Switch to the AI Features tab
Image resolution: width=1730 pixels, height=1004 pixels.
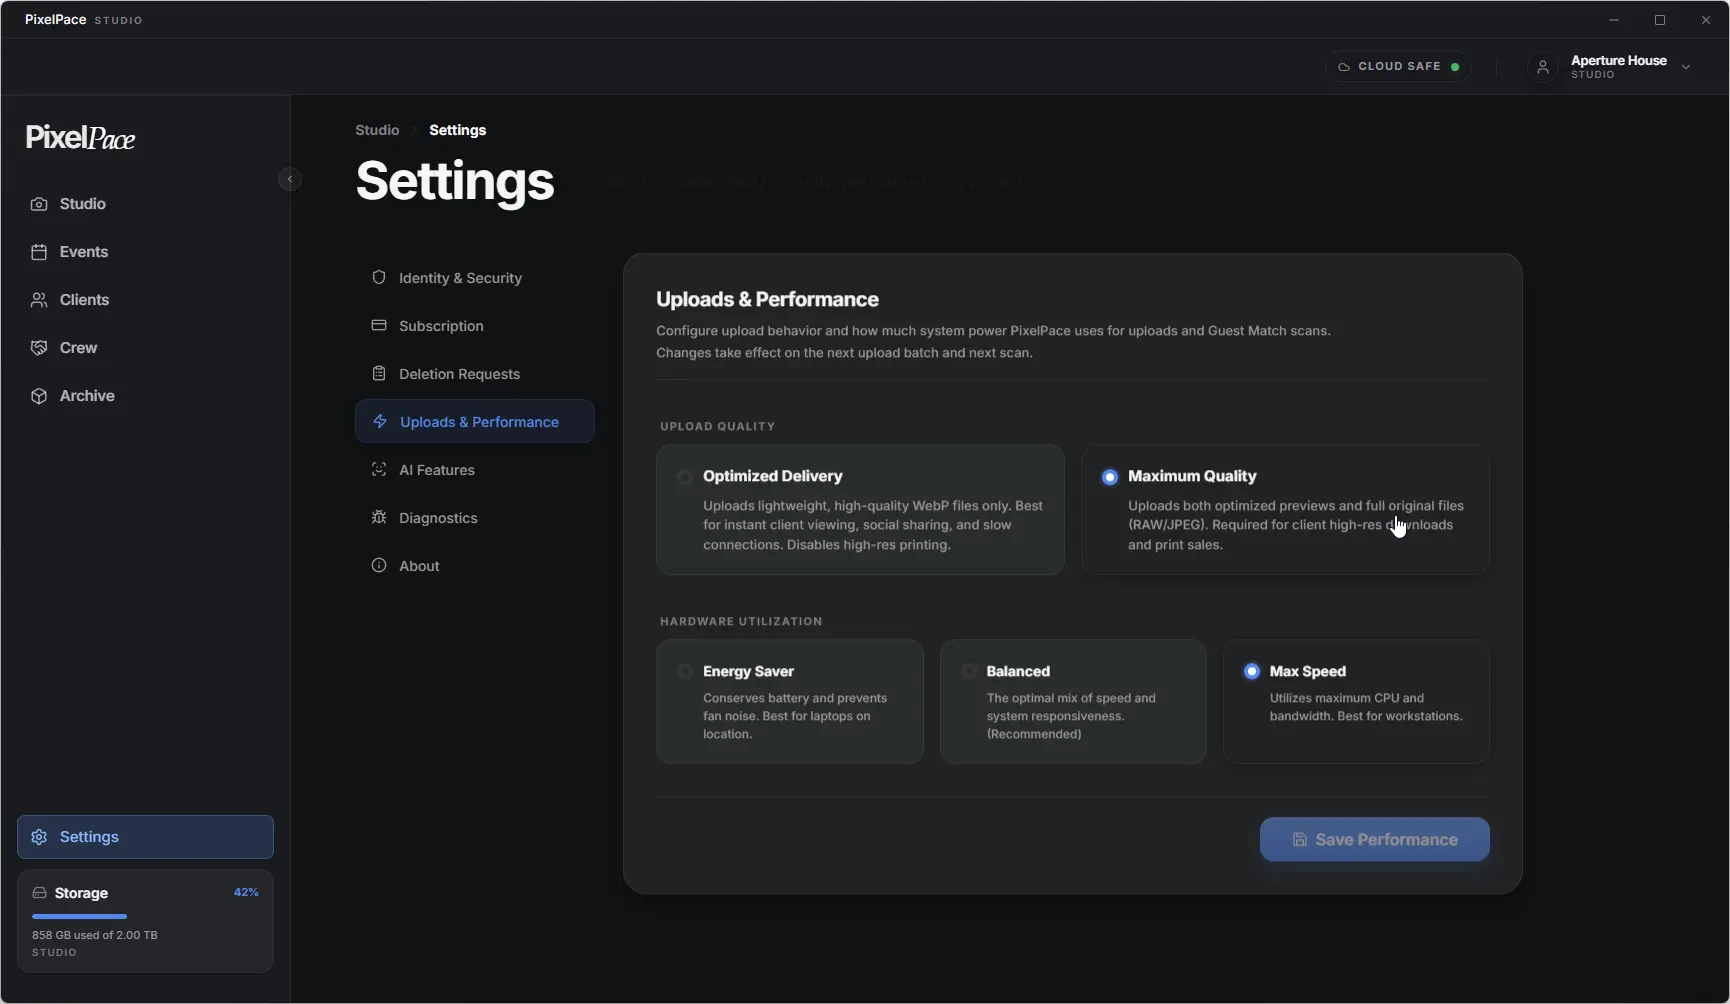[475, 470]
